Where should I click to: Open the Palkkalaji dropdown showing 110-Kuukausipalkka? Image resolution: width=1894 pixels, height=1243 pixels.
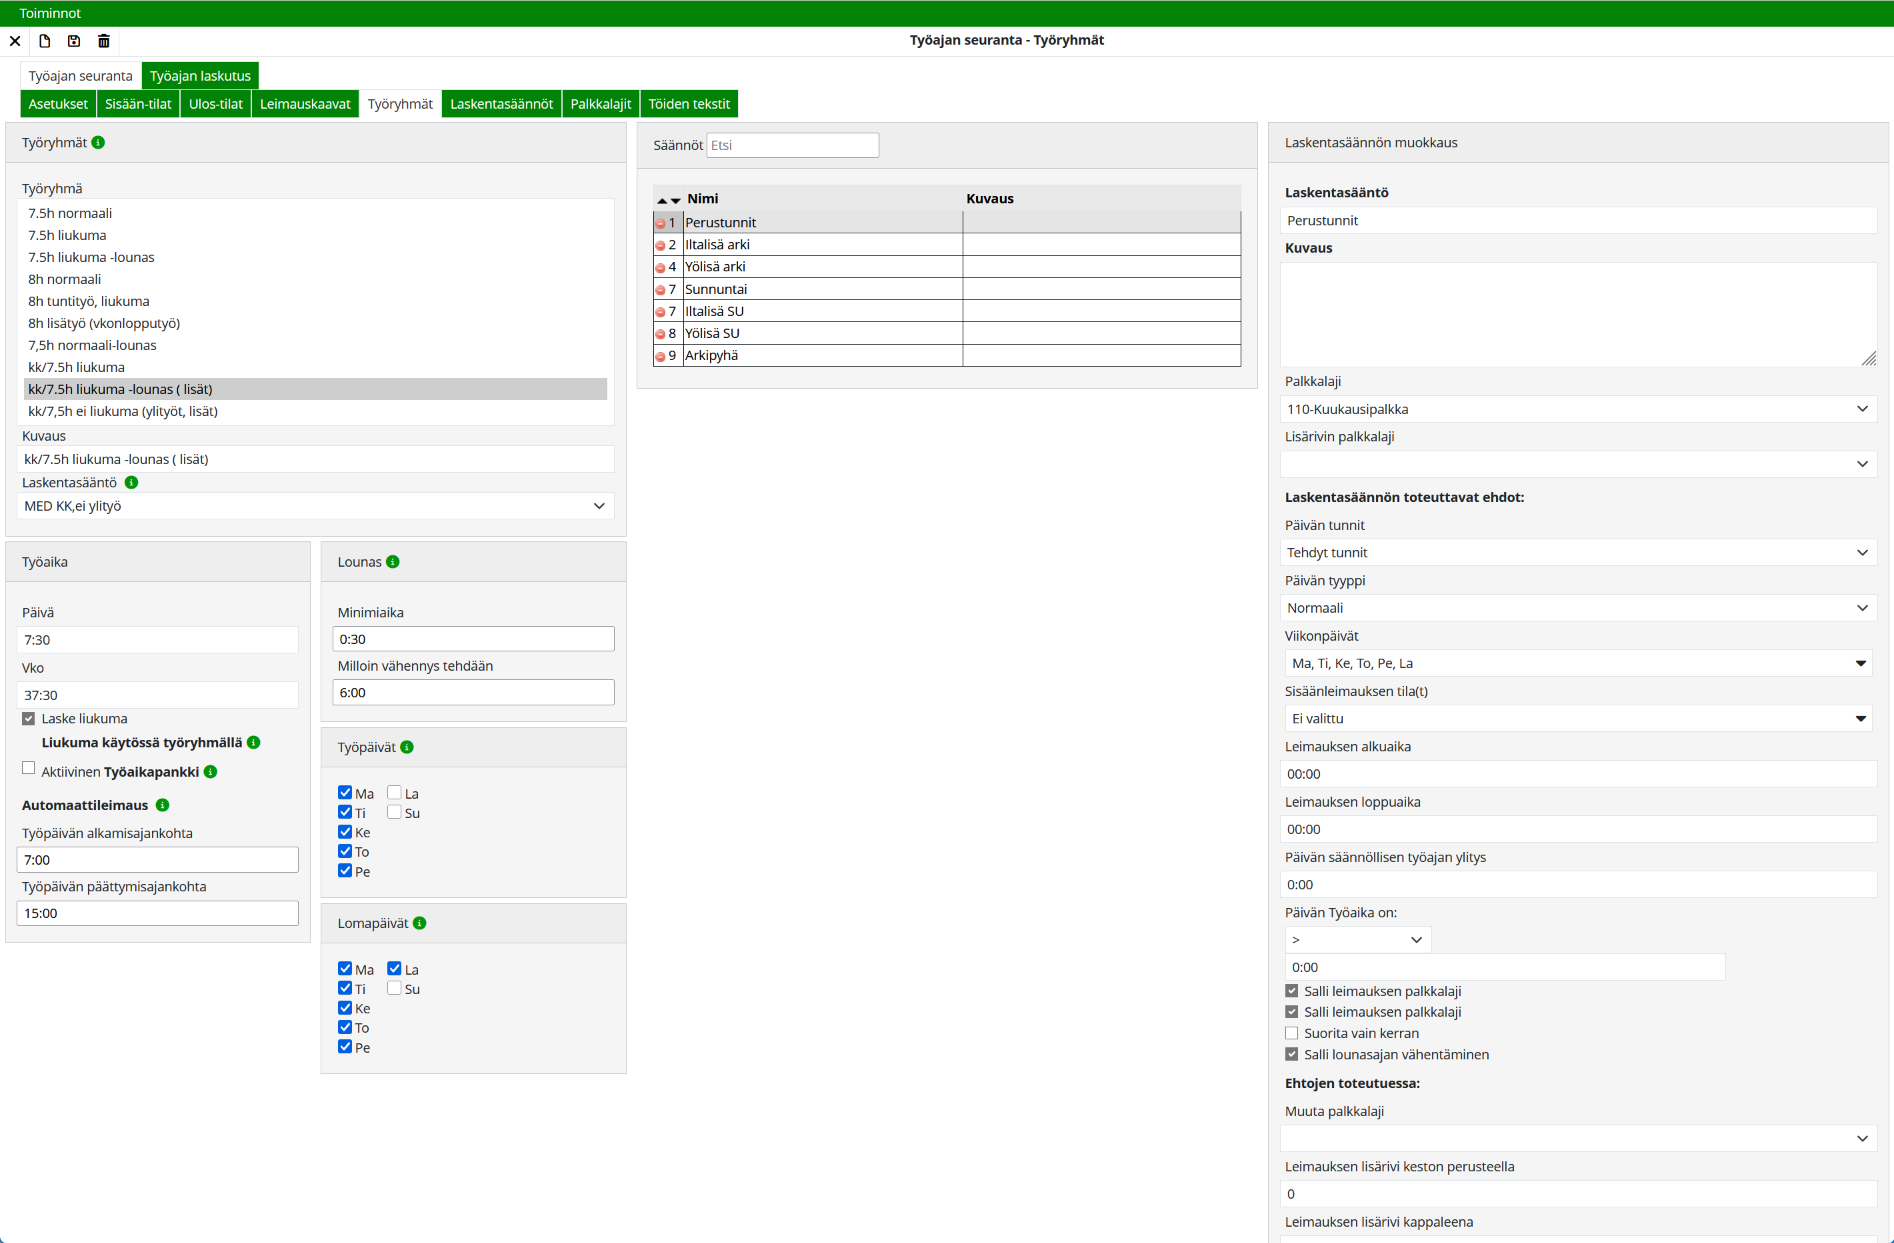(x=1577, y=409)
